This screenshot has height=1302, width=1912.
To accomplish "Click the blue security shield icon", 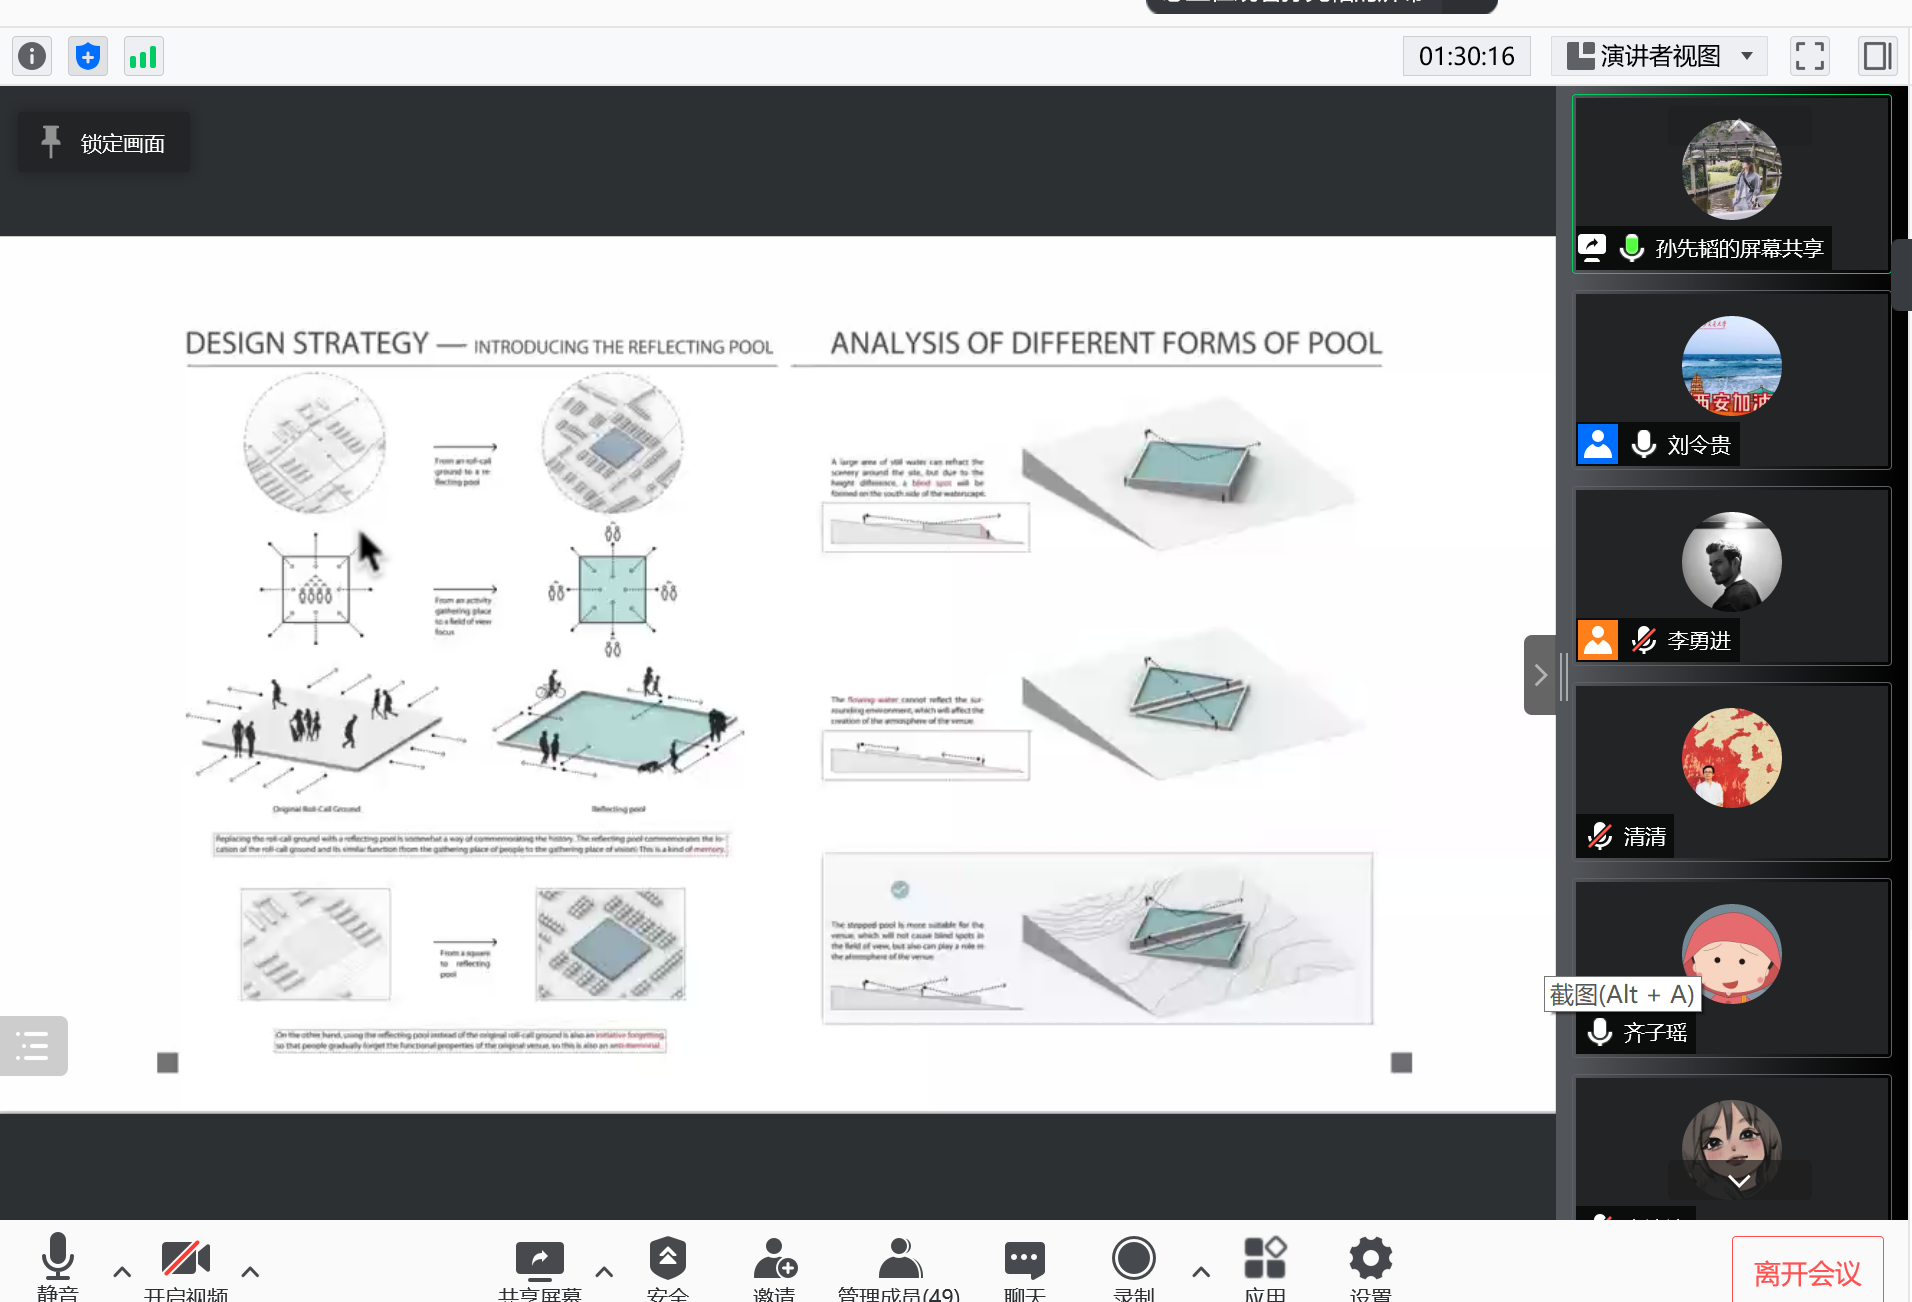I will pos(88,56).
